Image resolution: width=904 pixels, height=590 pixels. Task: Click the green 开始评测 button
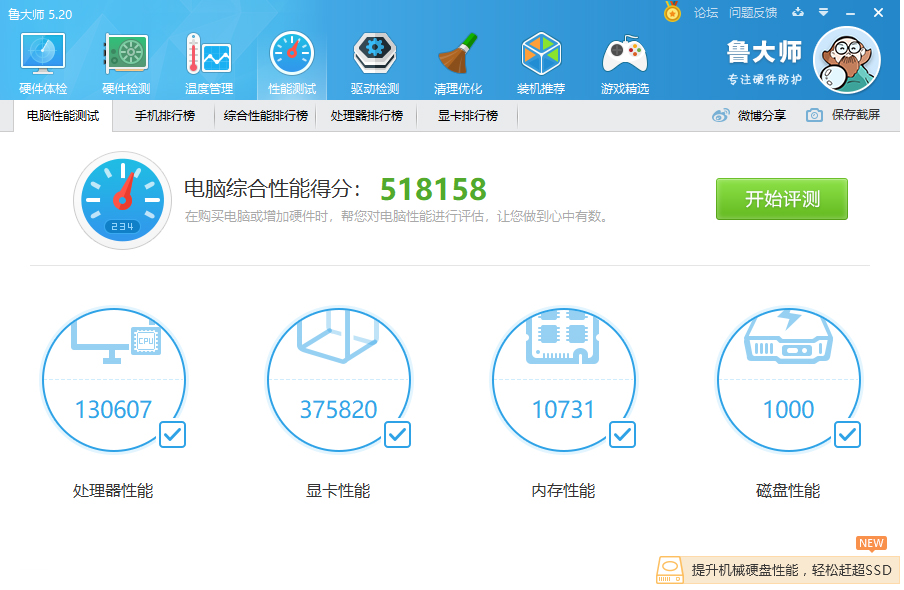tap(781, 199)
